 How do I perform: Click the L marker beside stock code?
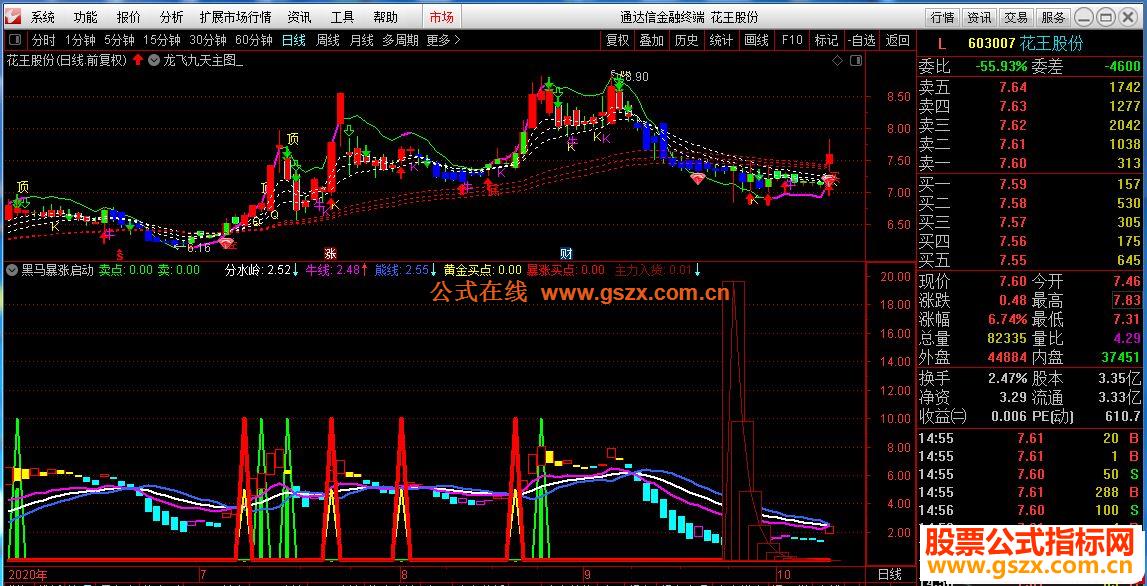pyautogui.click(x=941, y=44)
